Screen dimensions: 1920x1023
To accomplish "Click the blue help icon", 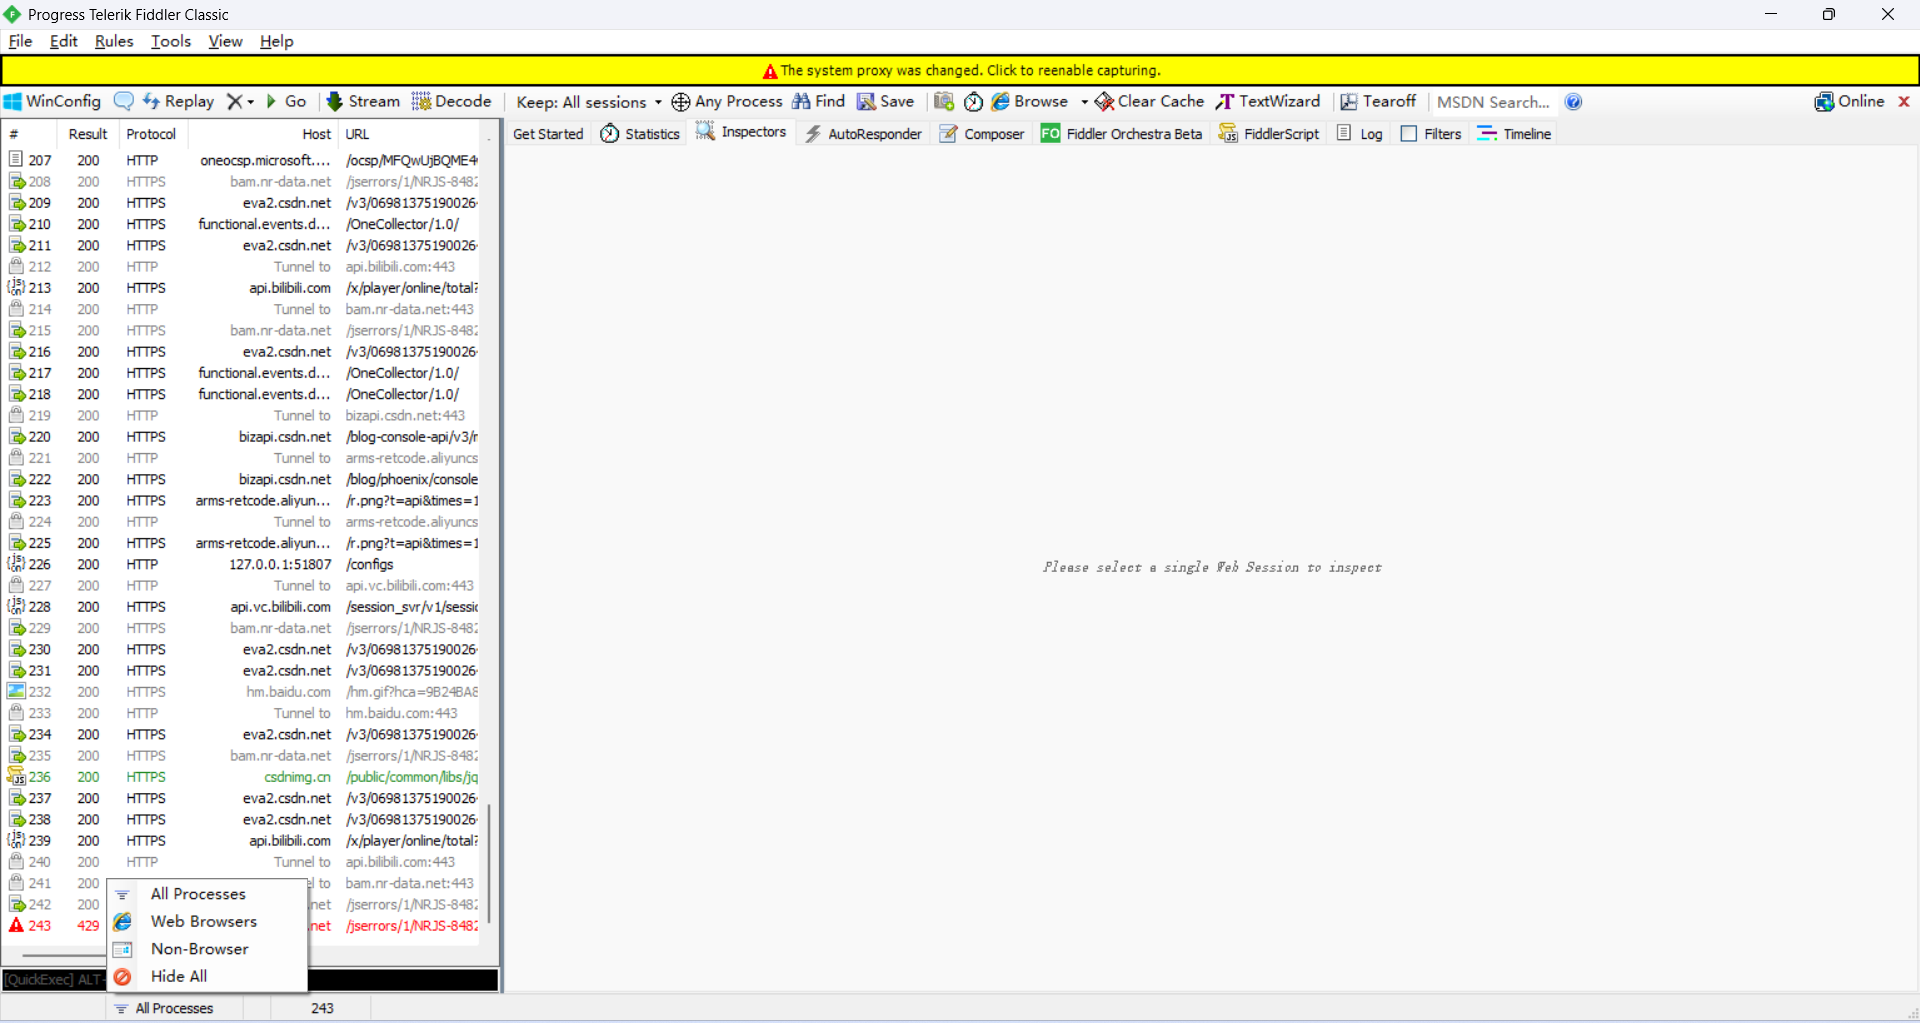I will pyautogui.click(x=1574, y=102).
